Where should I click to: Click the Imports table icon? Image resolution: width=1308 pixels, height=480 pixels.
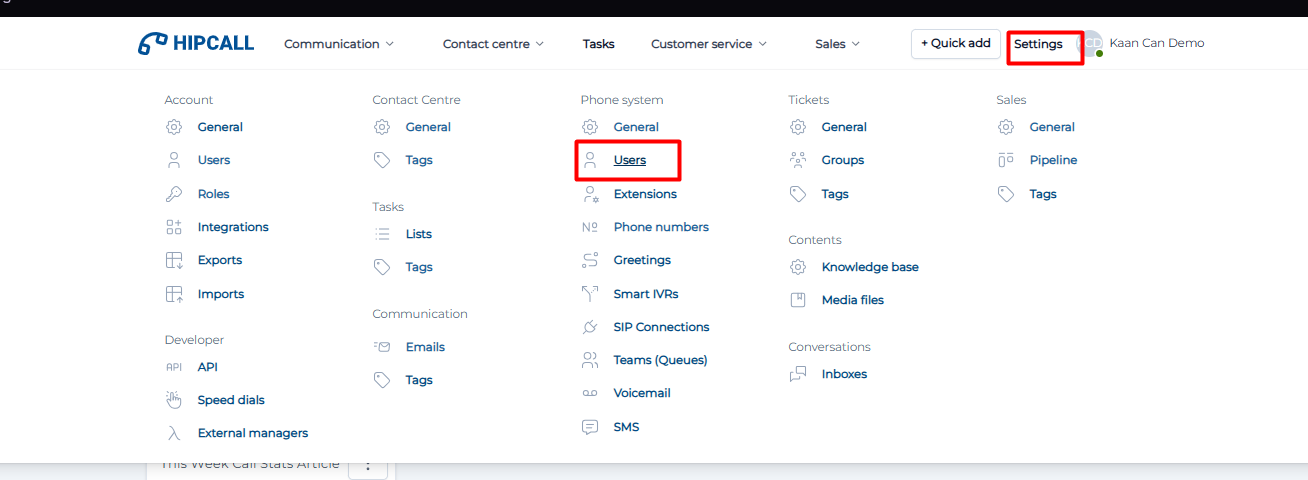(174, 294)
